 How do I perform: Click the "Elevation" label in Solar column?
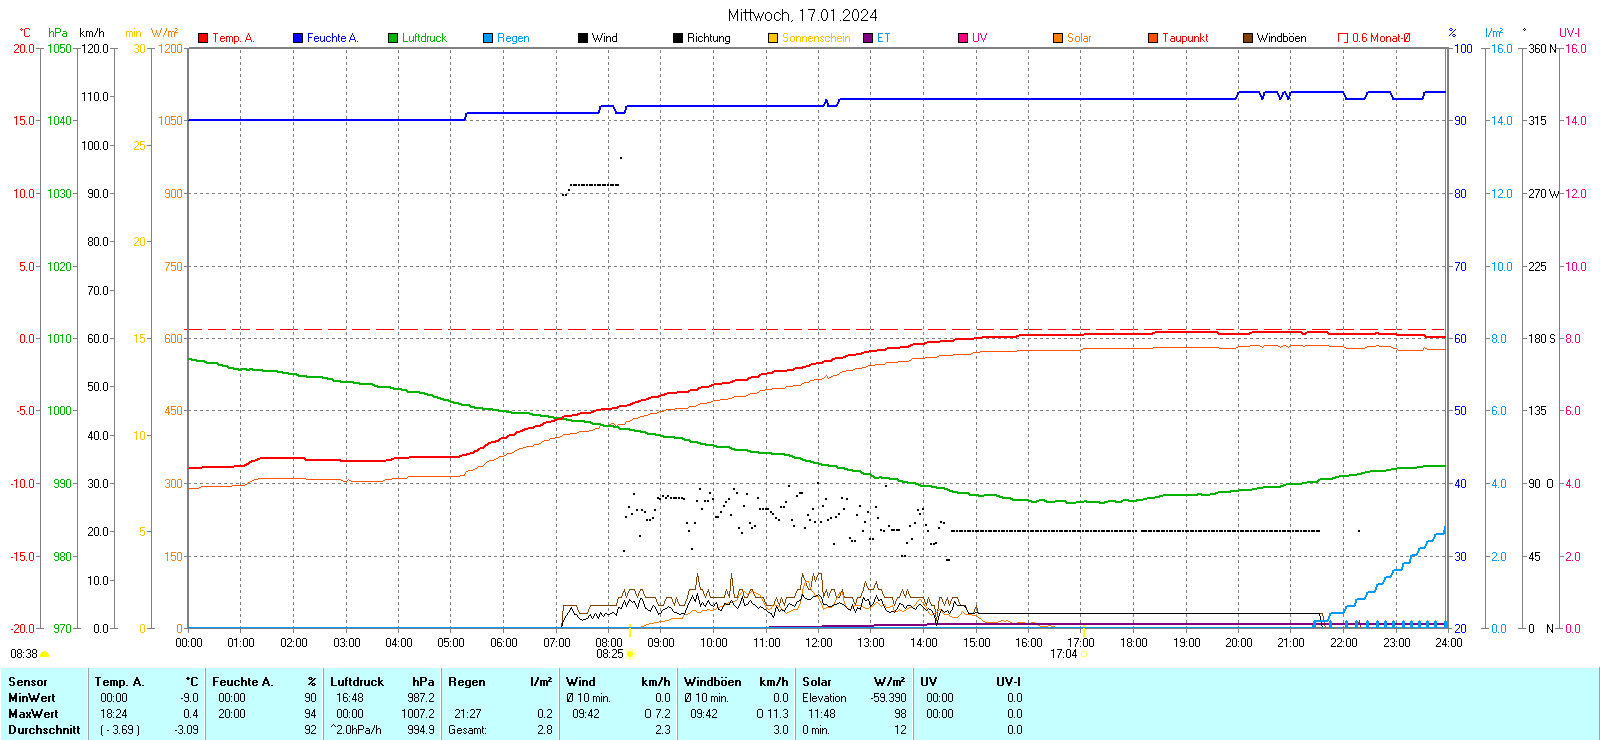click(824, 698)
